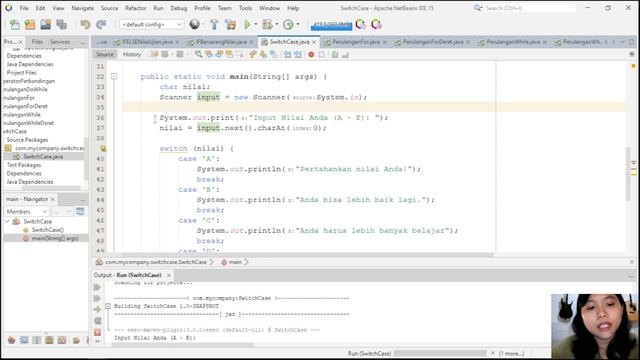Click the editor horizontal scrollbar
This screenshot has height=360, width=640.
click(308, 255)
